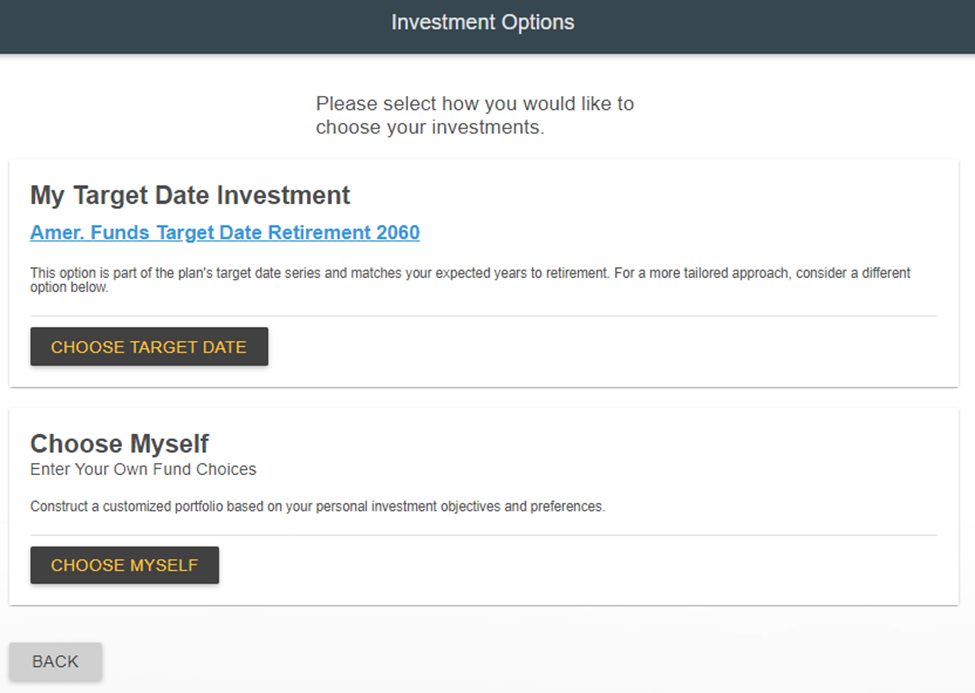Go back with the BACK button
The height and width of the screenshot is (693, 975).
tap(55, 661)
